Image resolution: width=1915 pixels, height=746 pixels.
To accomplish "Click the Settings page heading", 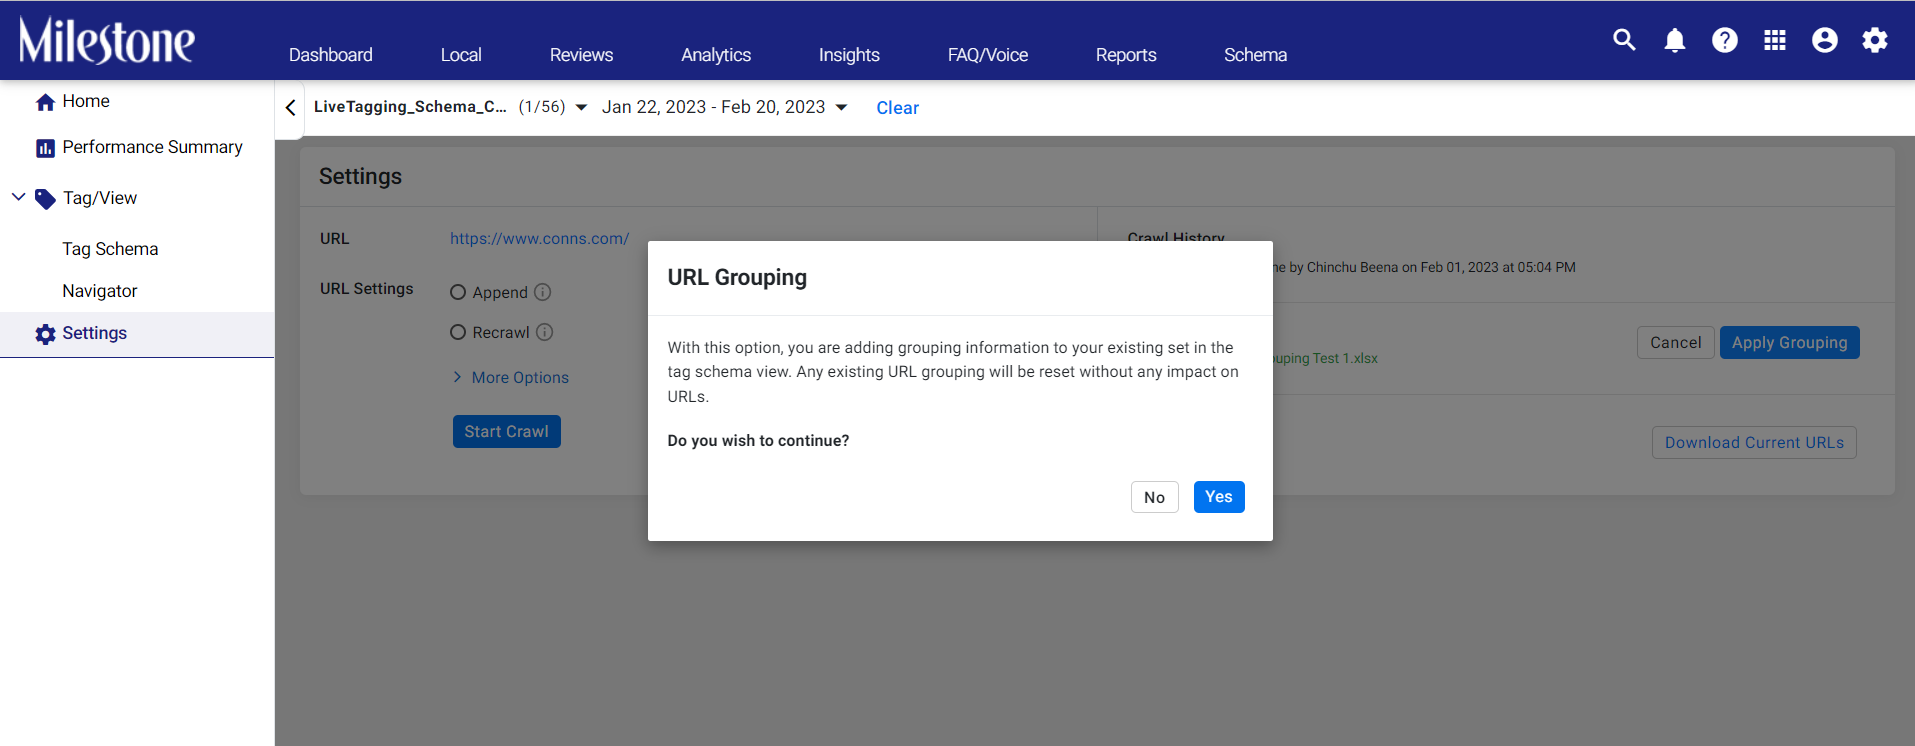I will [360, 176].
